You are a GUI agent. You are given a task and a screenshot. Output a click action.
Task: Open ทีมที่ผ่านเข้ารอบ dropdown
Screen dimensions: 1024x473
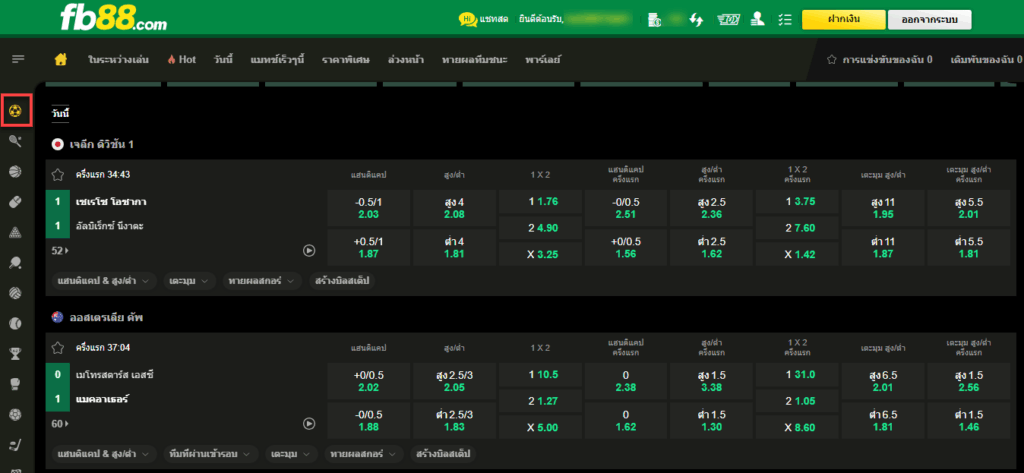(x=211, y=453)
